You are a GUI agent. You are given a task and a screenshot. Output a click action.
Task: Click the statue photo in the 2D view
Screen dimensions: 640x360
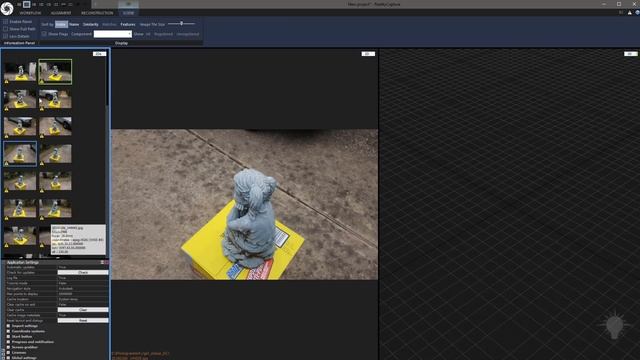pyautogui.click(x=245, y=204)
